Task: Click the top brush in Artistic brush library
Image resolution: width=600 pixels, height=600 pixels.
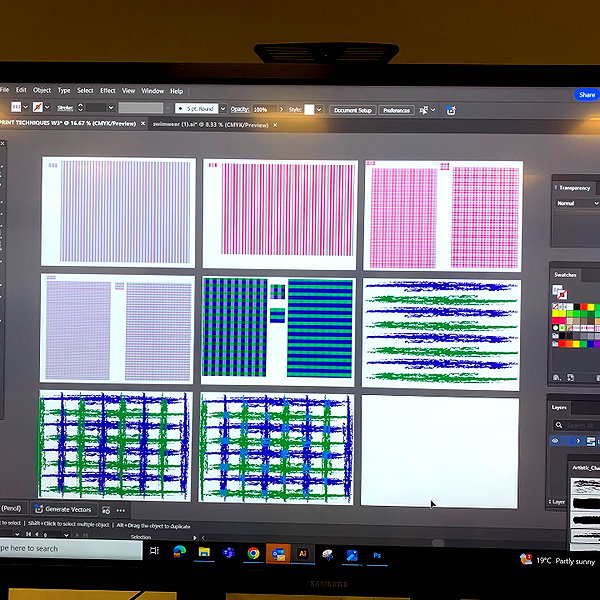Action: click(x=585, y=485)
